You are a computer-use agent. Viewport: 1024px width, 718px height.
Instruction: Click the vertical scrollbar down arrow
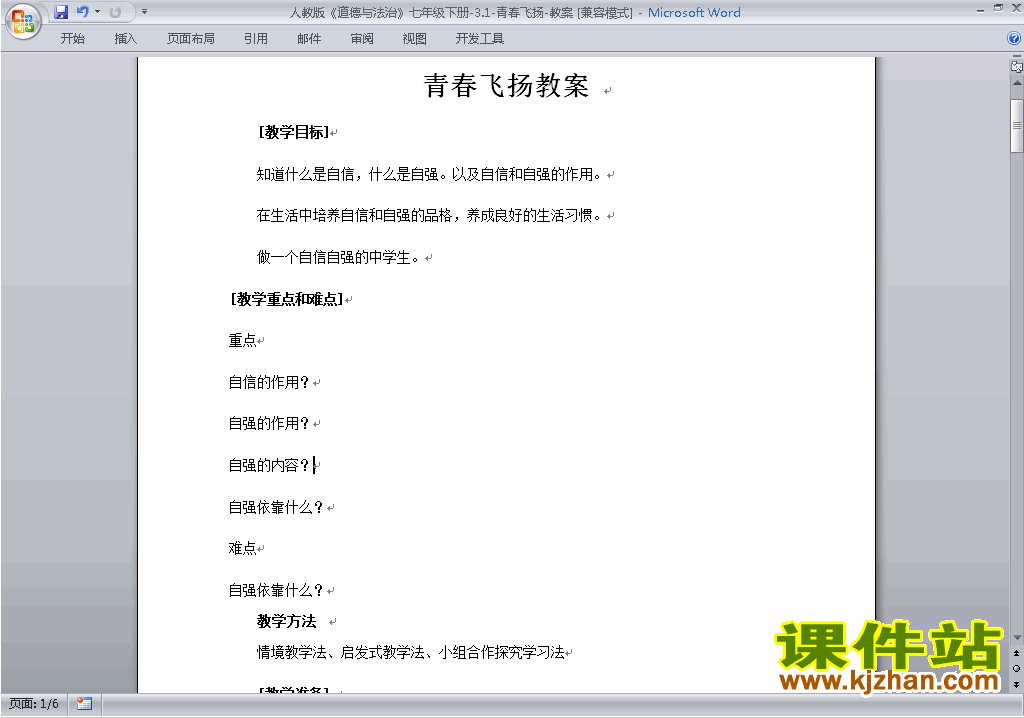[x=1016, y=638]
